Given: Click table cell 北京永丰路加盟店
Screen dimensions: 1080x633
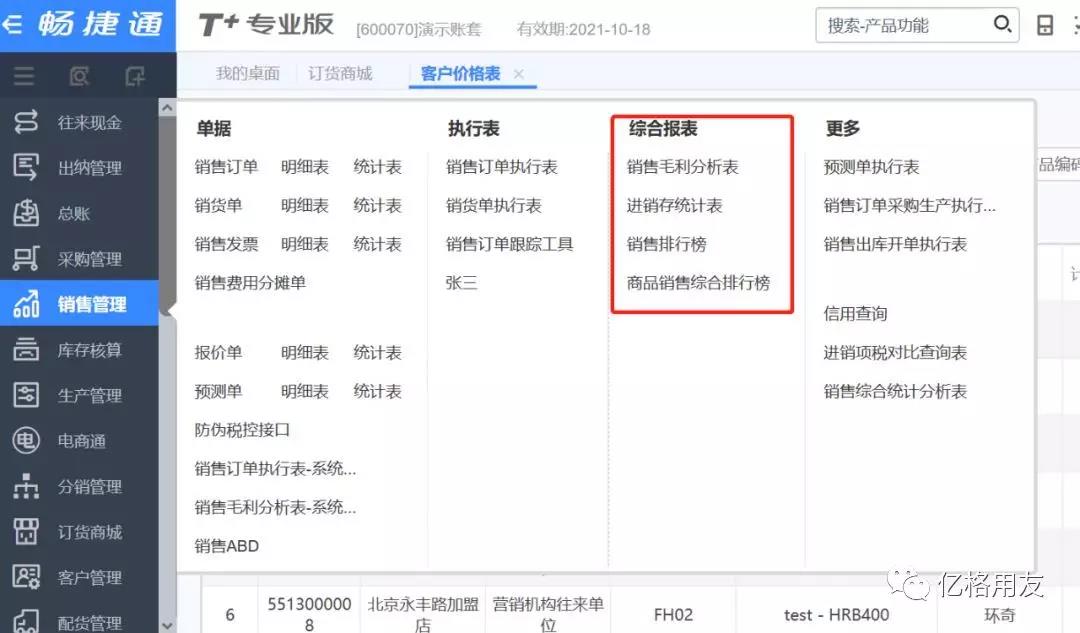Looking at the screenshot, I should 423,614.
